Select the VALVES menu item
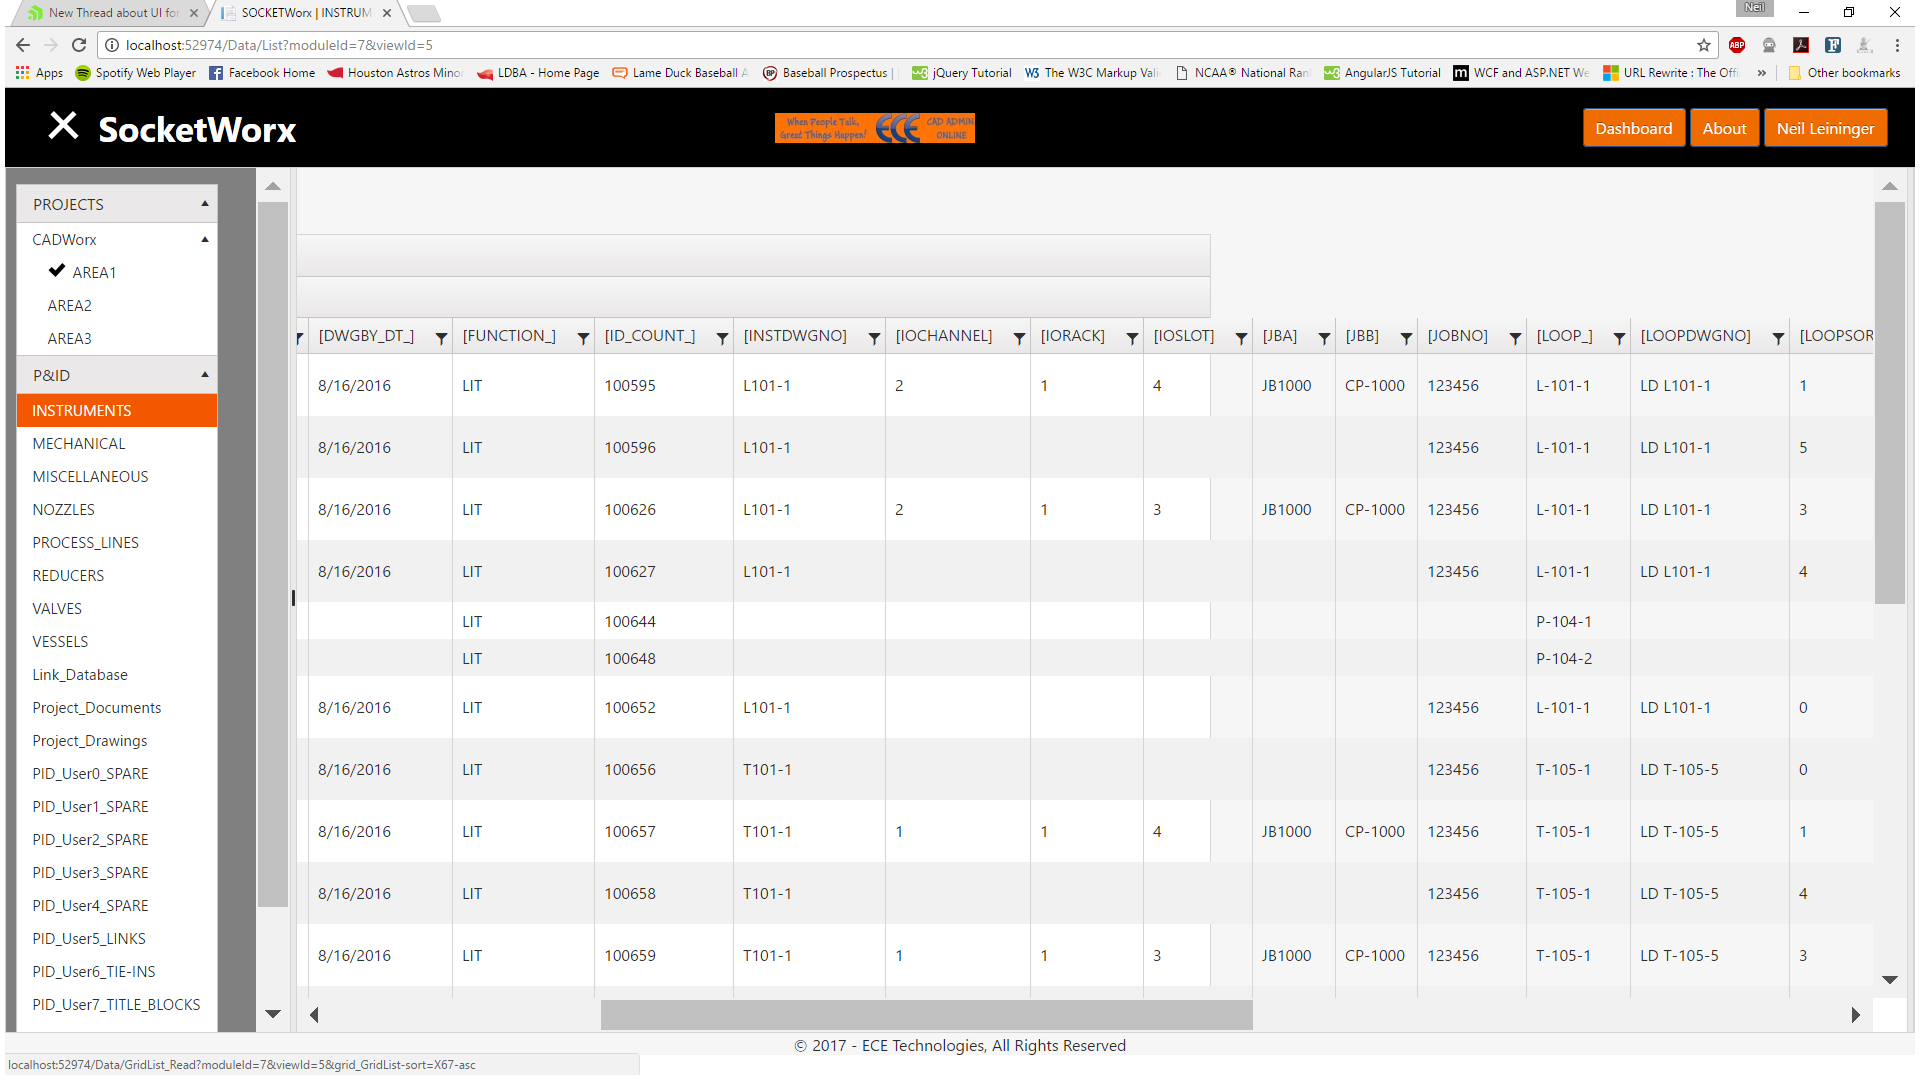The width and height of the screenshot is (1920, 1080). [57, 608]
